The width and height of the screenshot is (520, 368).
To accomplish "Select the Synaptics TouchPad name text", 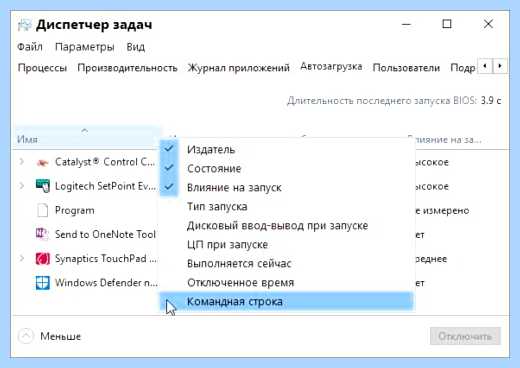I will pyautogui.click(x=106, y=258).
